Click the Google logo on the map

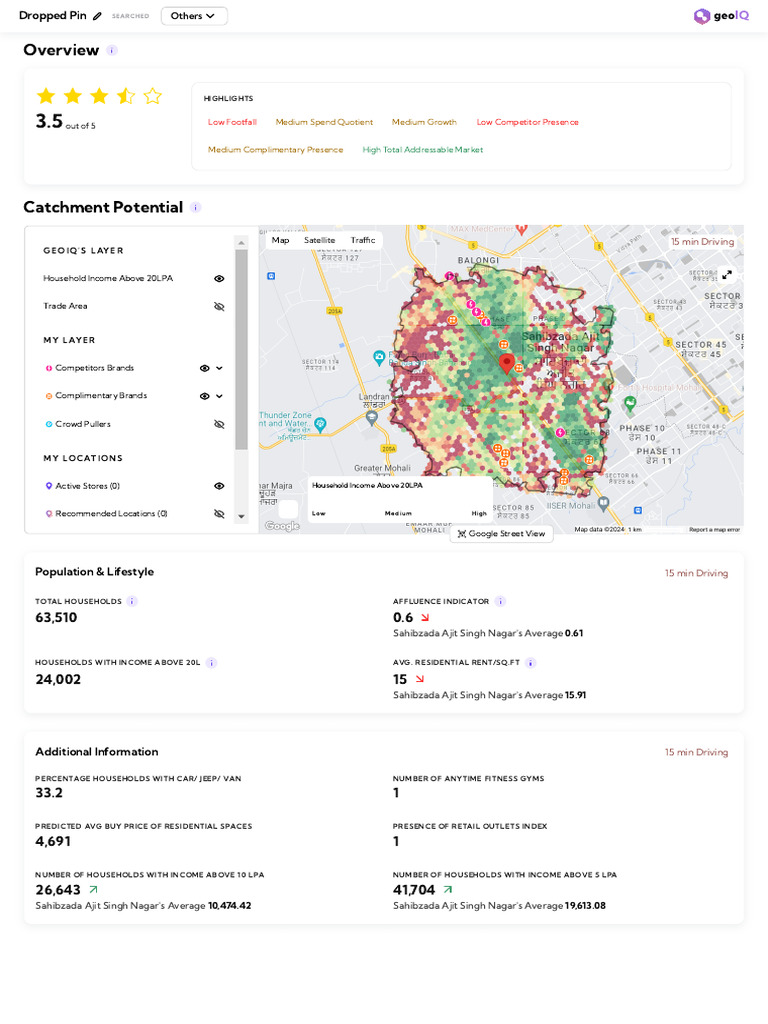tap(282, 526)
